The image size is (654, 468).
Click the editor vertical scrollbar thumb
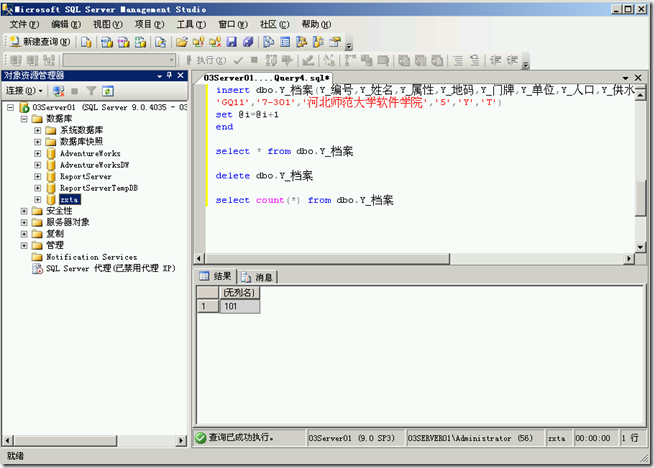click(x=641, y=198)
